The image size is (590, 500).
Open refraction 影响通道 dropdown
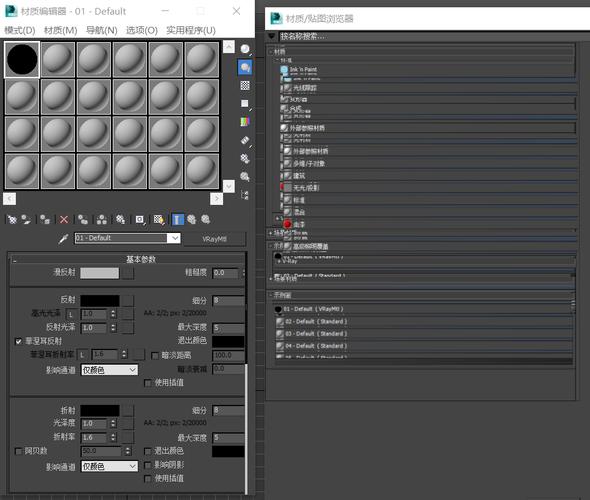click(109, 467)
